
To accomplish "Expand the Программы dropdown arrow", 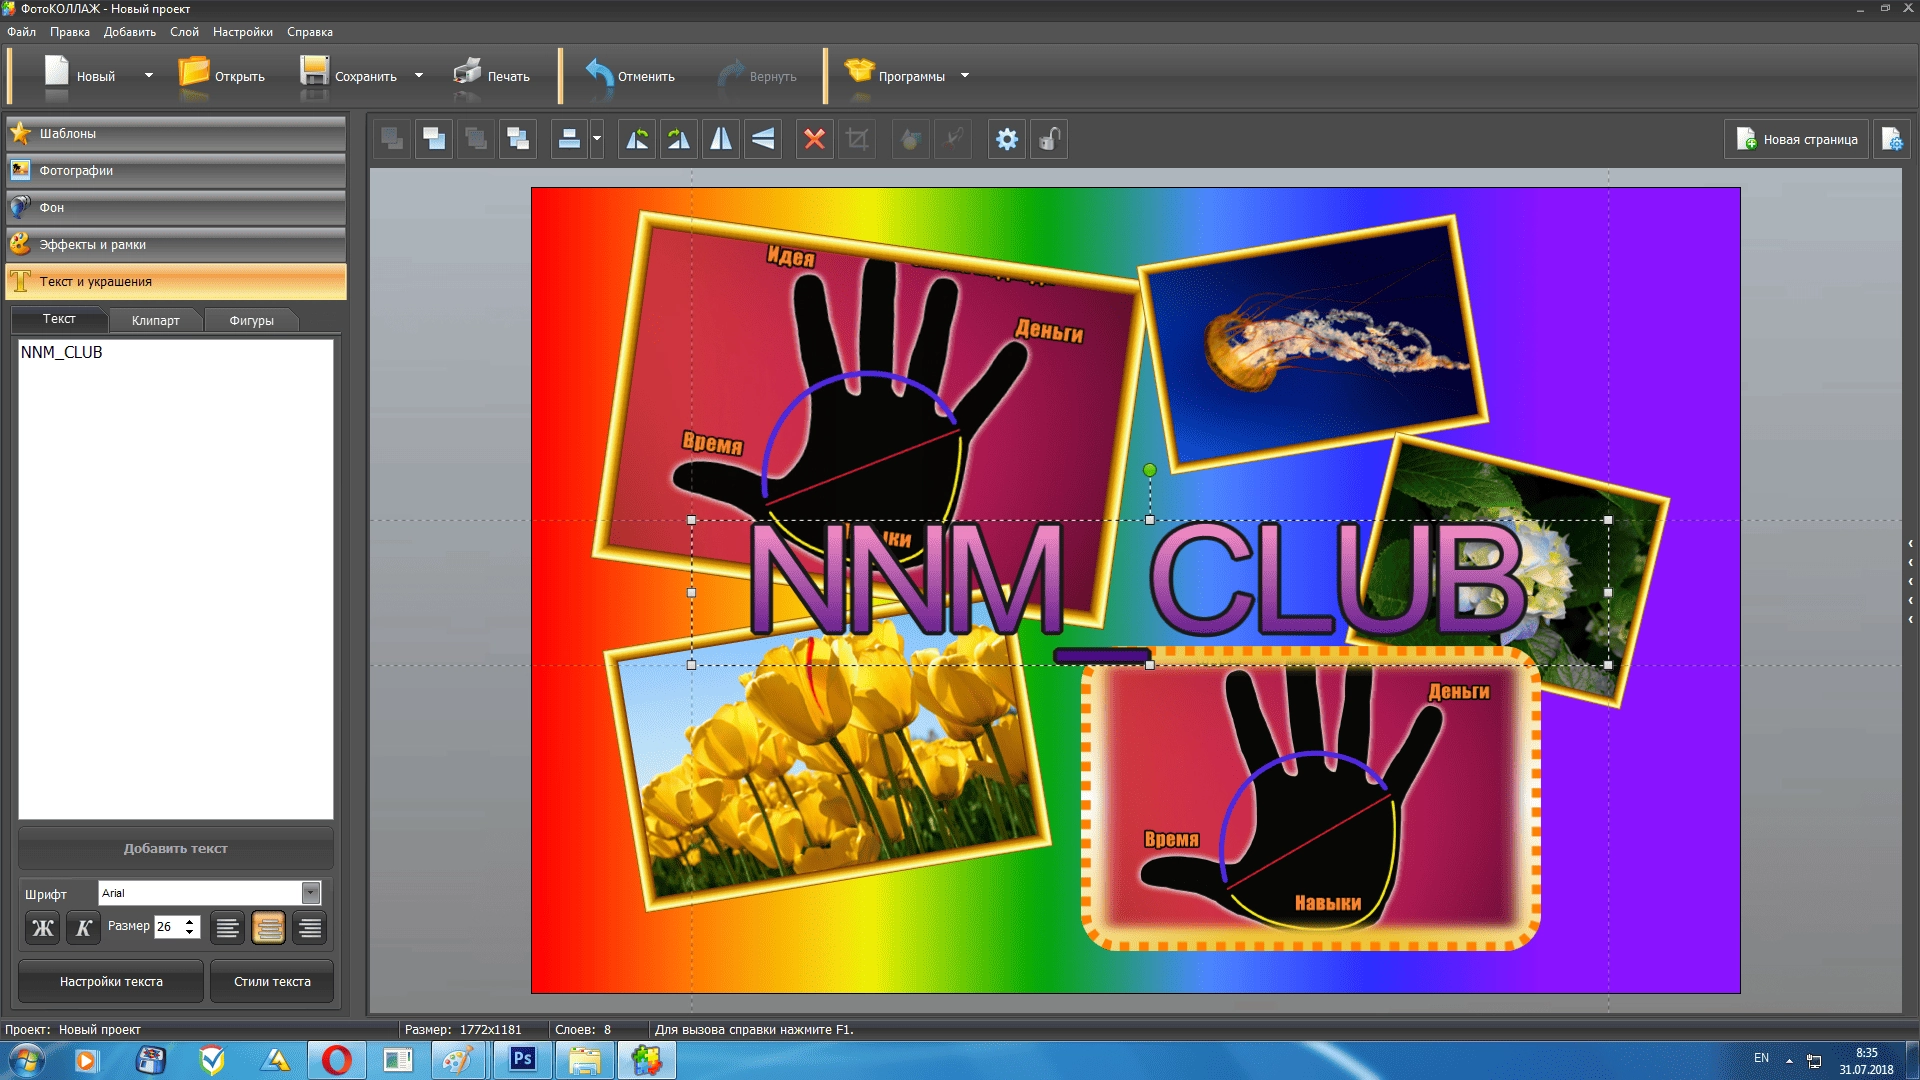I will point(965,76).
